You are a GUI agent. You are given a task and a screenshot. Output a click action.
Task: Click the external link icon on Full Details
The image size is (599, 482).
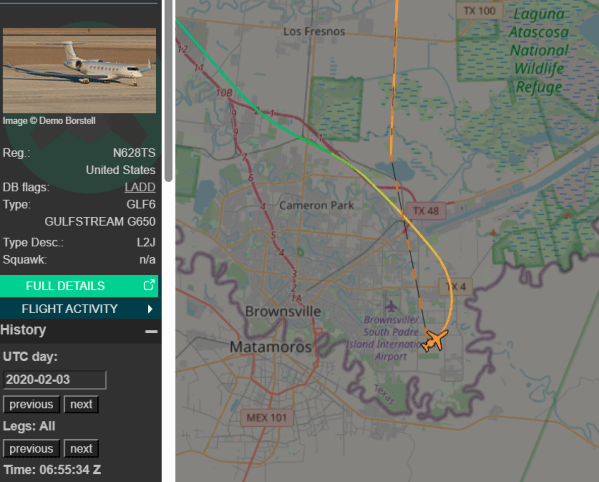[x=149, y=285]
